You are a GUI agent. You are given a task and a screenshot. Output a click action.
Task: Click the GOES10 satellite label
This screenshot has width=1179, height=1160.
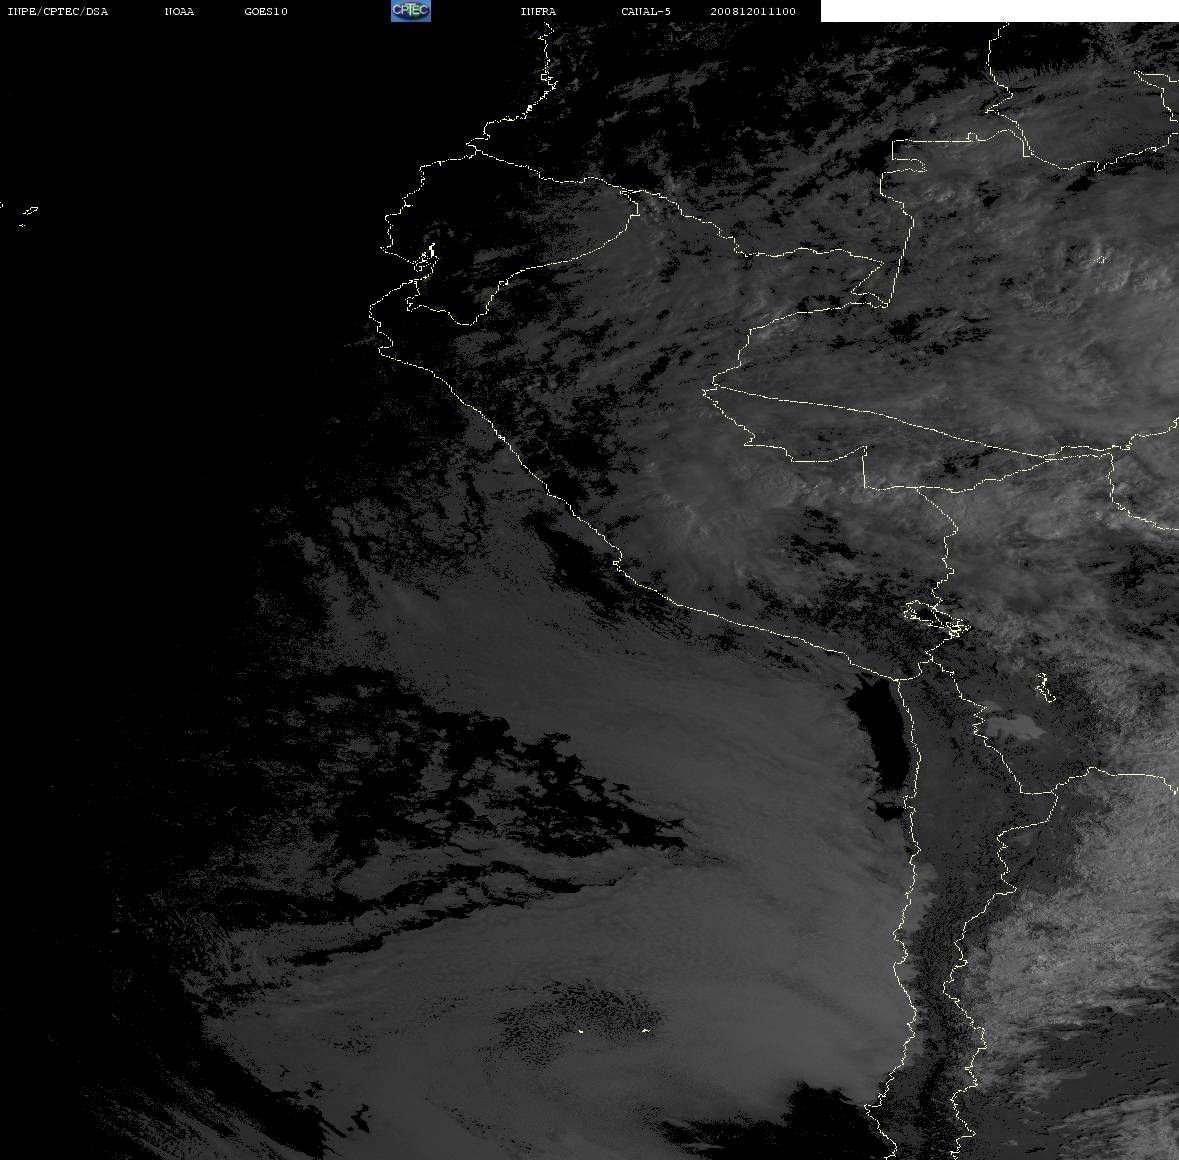(x=265, y=11)
